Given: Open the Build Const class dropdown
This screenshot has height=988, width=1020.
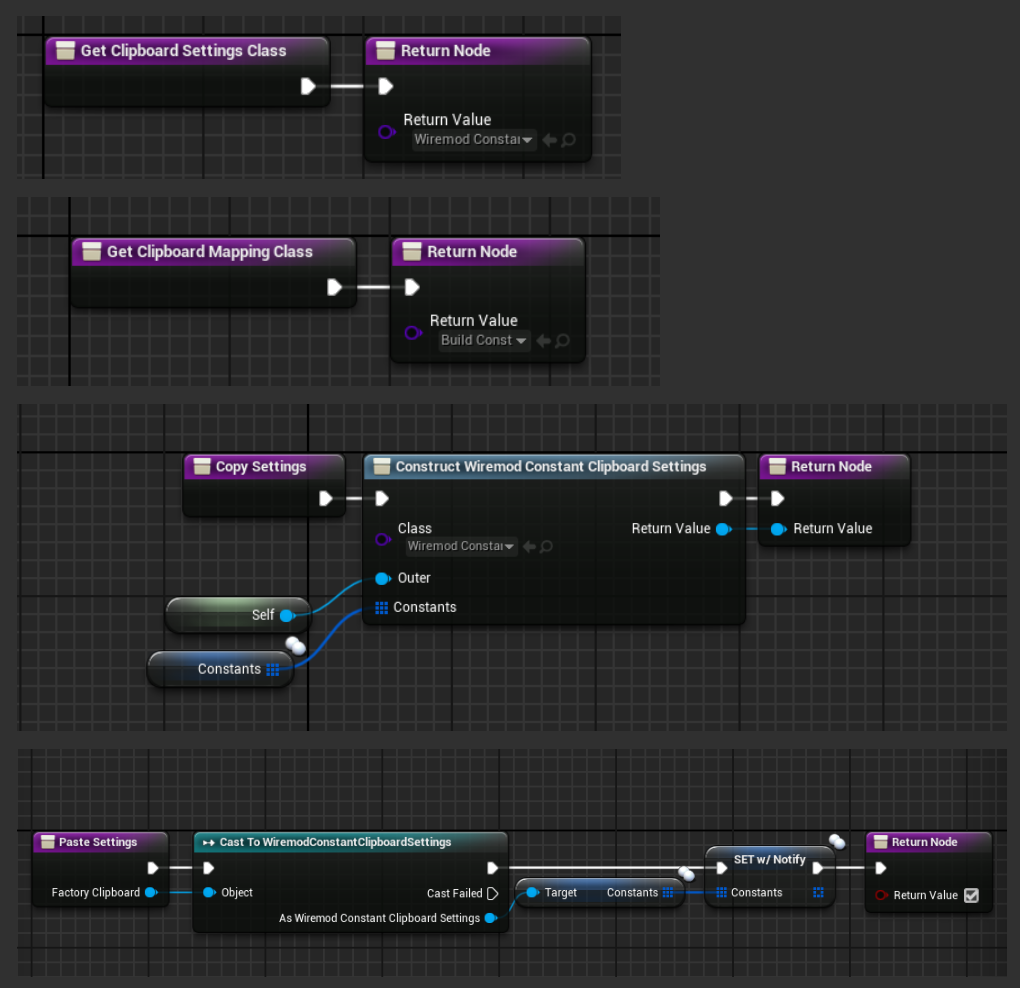Looking at the screenshot, I should 483,340.
